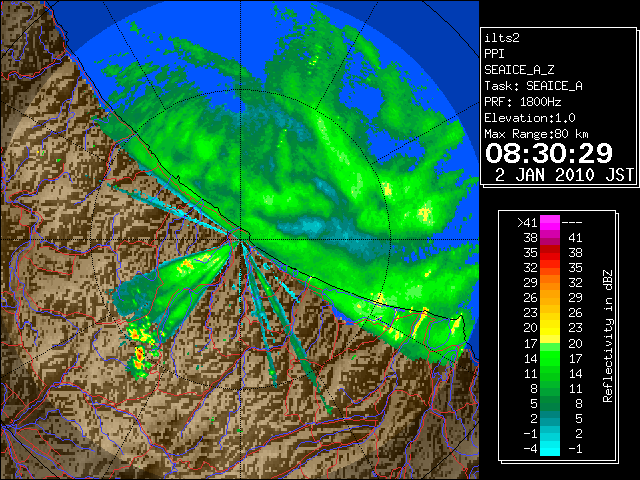Click the "Reflectivity in dBZ" axis label

607,336
